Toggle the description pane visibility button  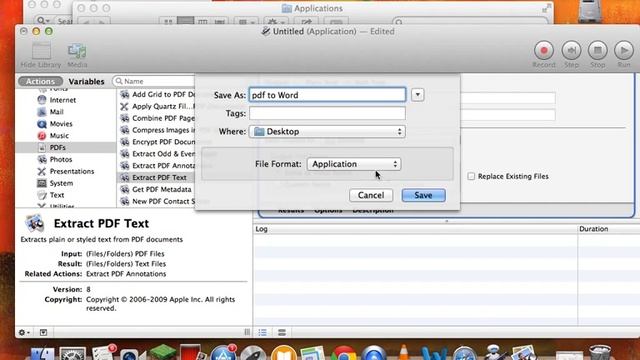43,332
